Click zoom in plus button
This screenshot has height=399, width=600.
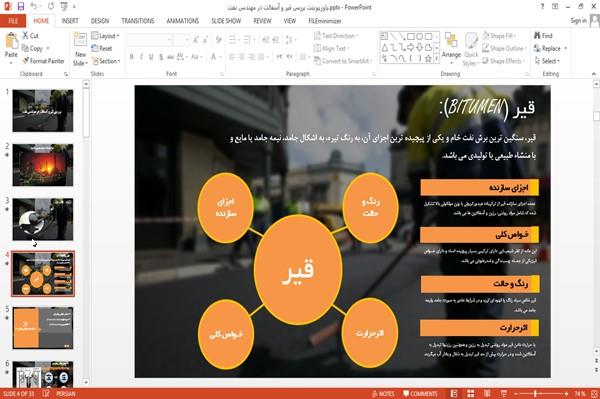point(566,394)
